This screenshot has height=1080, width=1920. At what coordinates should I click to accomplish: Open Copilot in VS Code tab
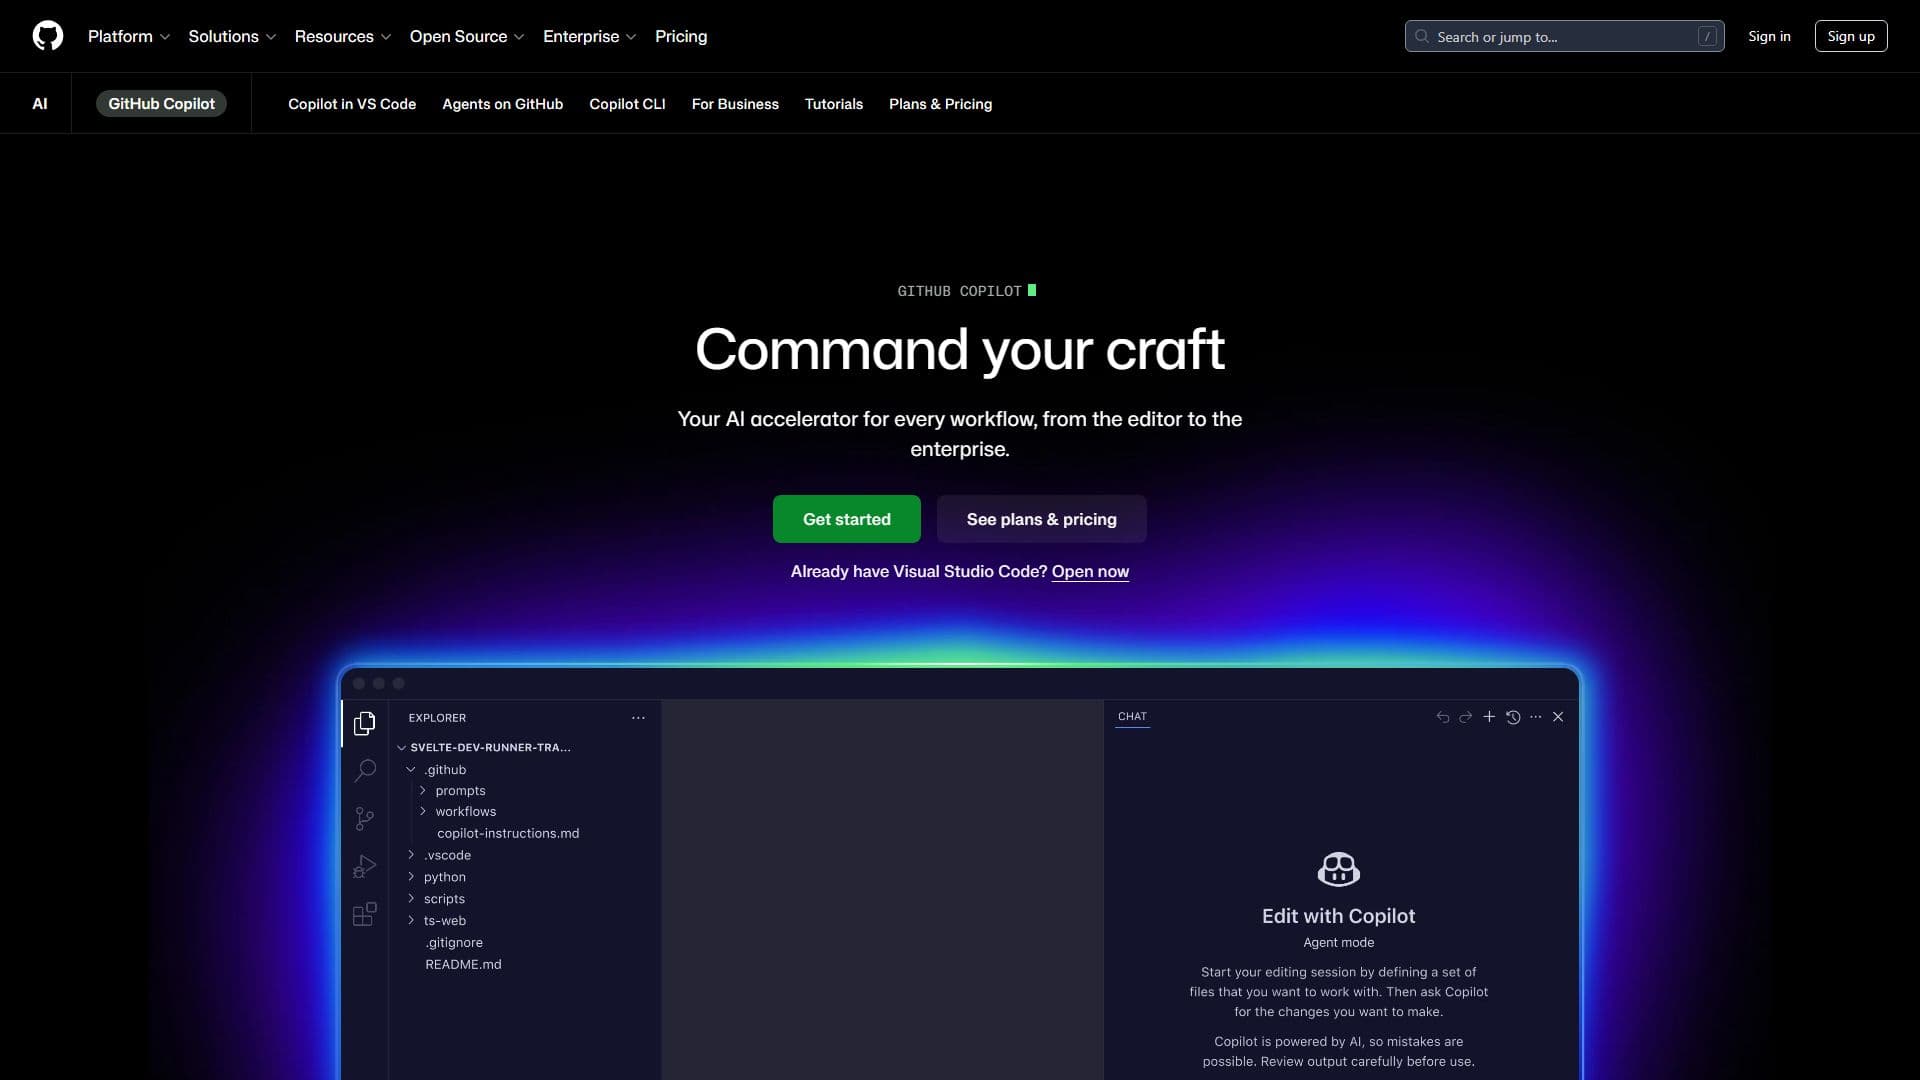click(352, 104)
